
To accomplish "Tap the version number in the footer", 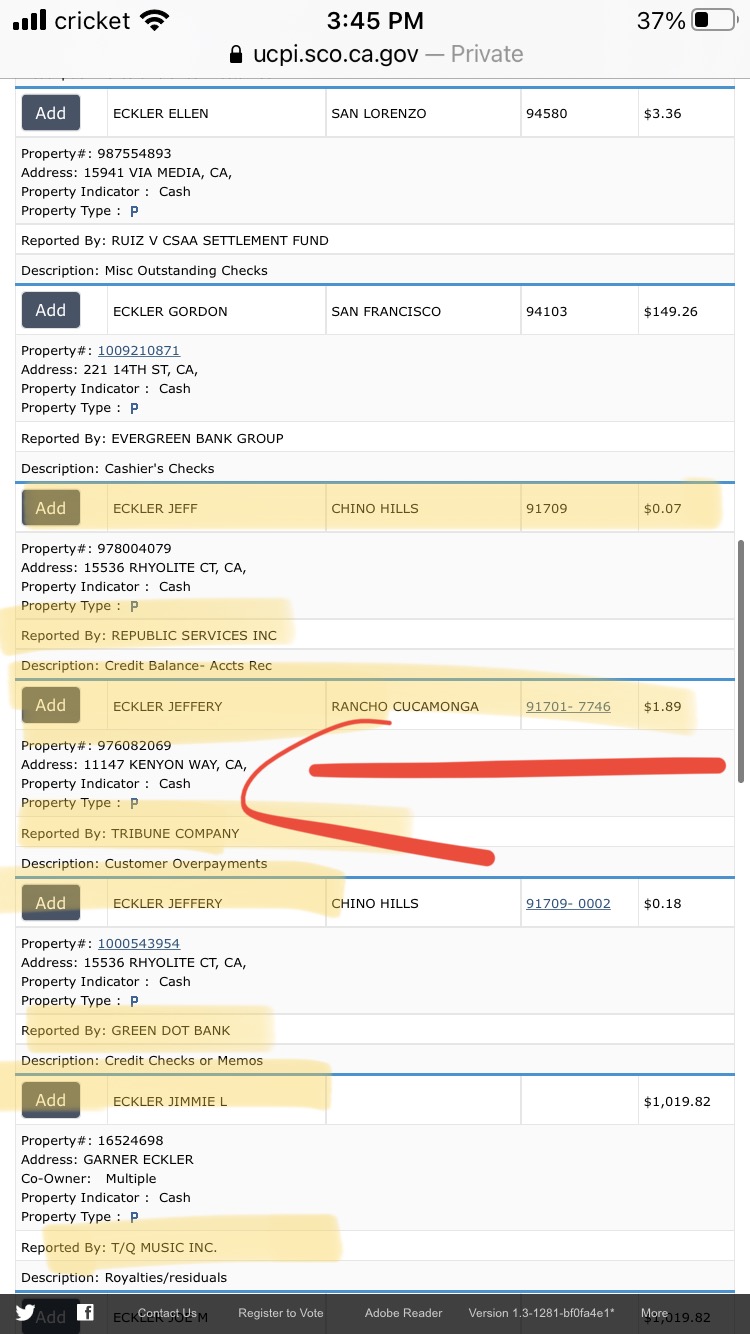I will (542, 1313).
